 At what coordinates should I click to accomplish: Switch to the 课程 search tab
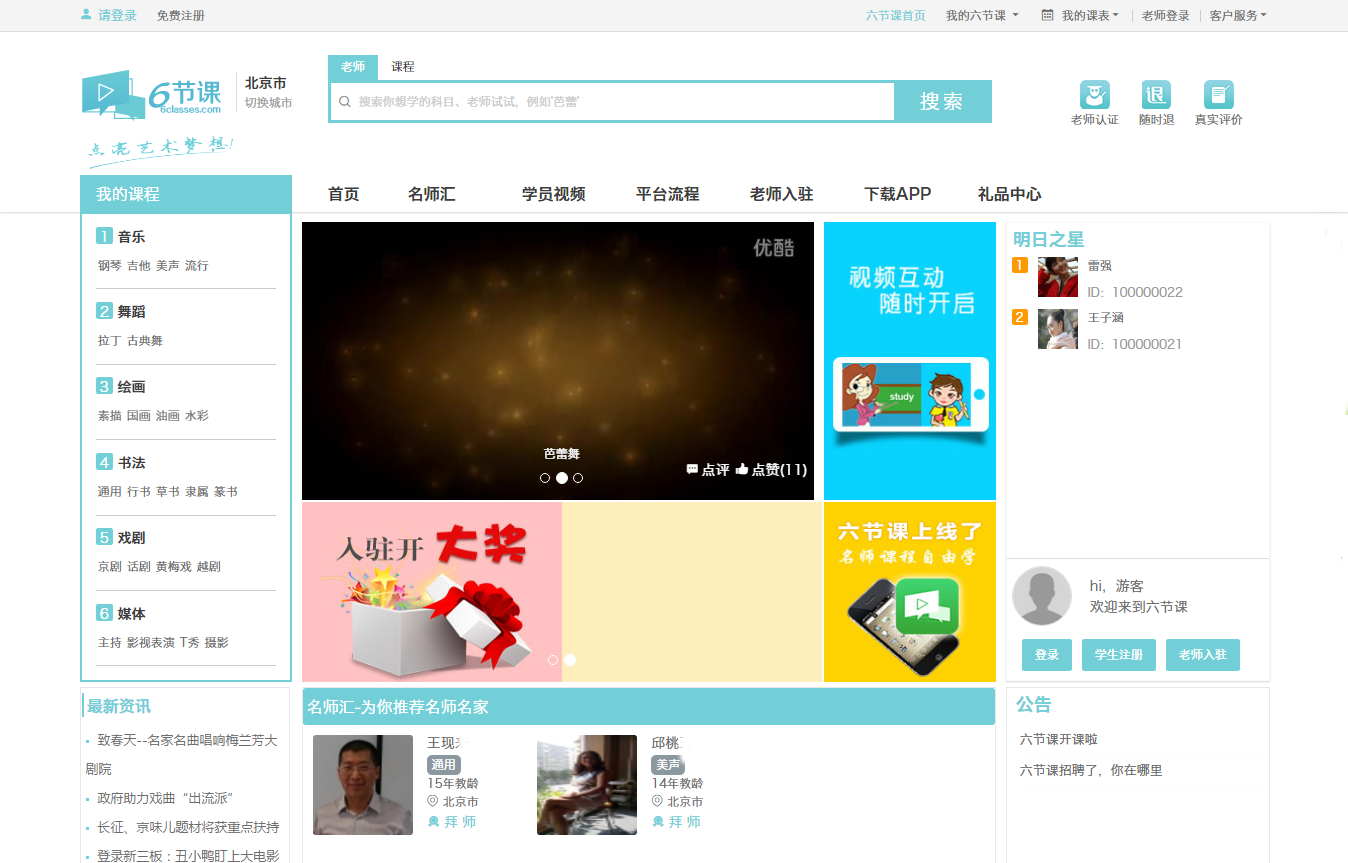pos(403,67)
